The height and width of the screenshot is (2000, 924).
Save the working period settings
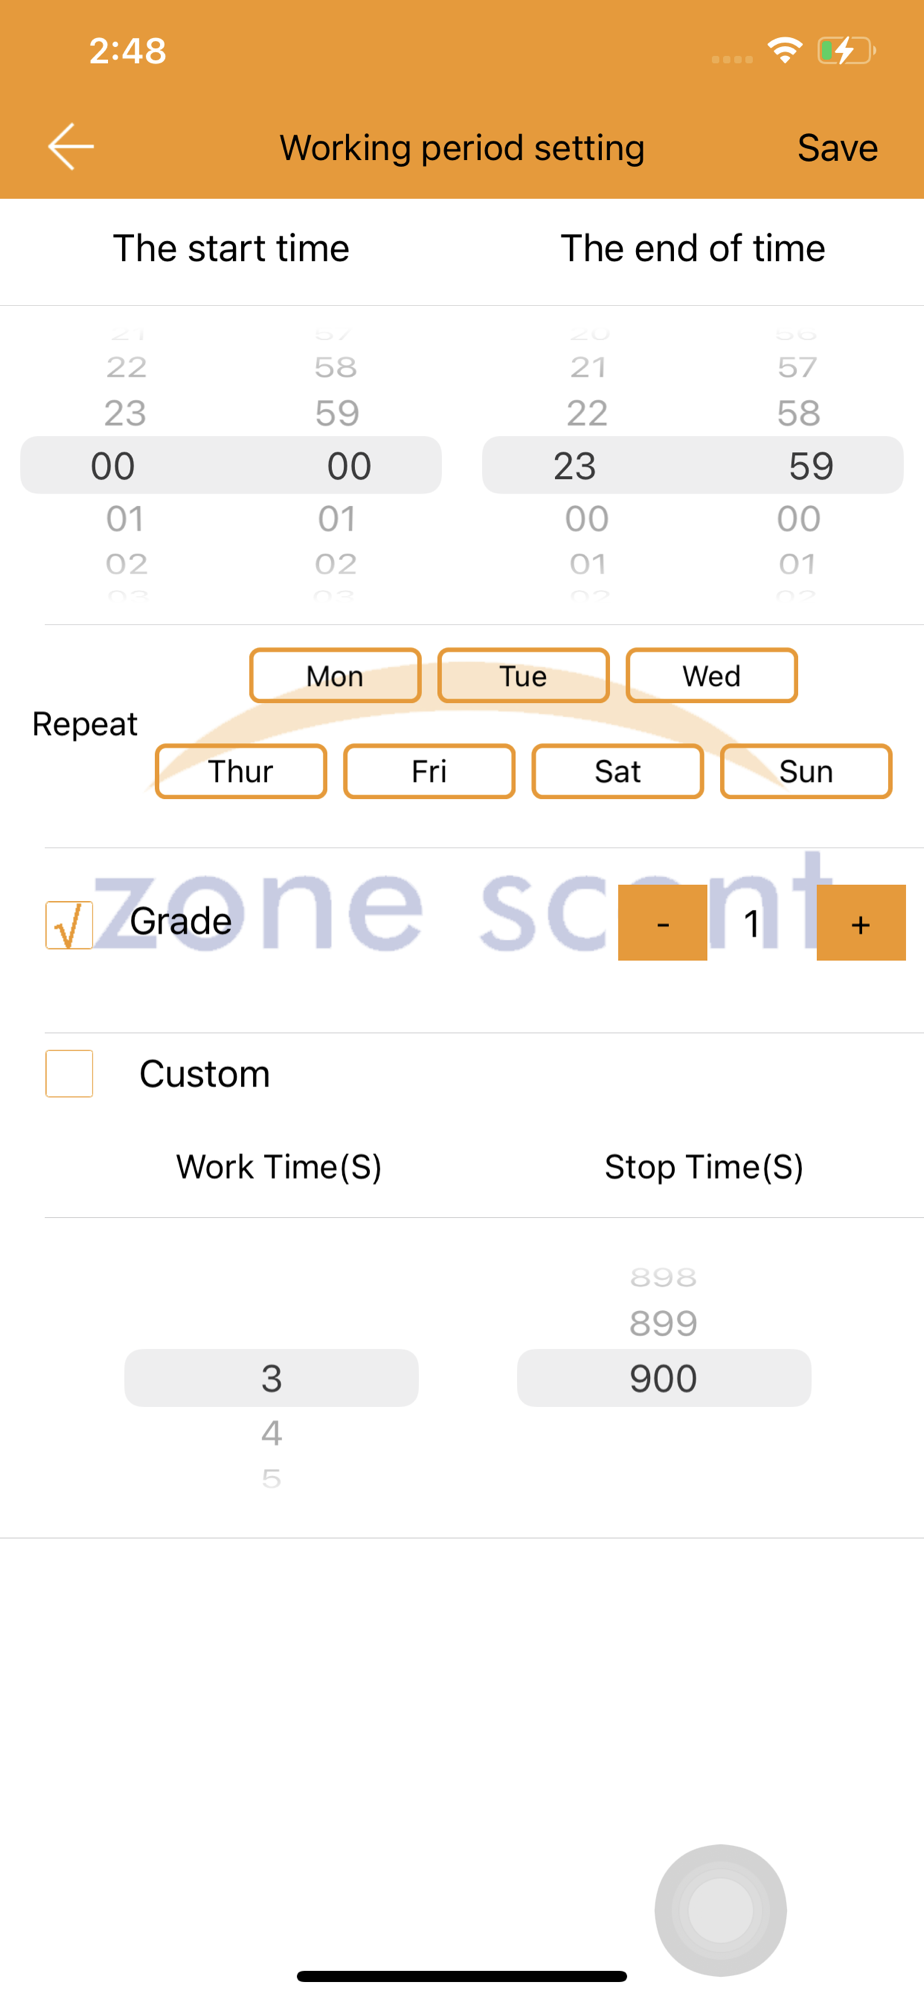click(837, 148)
